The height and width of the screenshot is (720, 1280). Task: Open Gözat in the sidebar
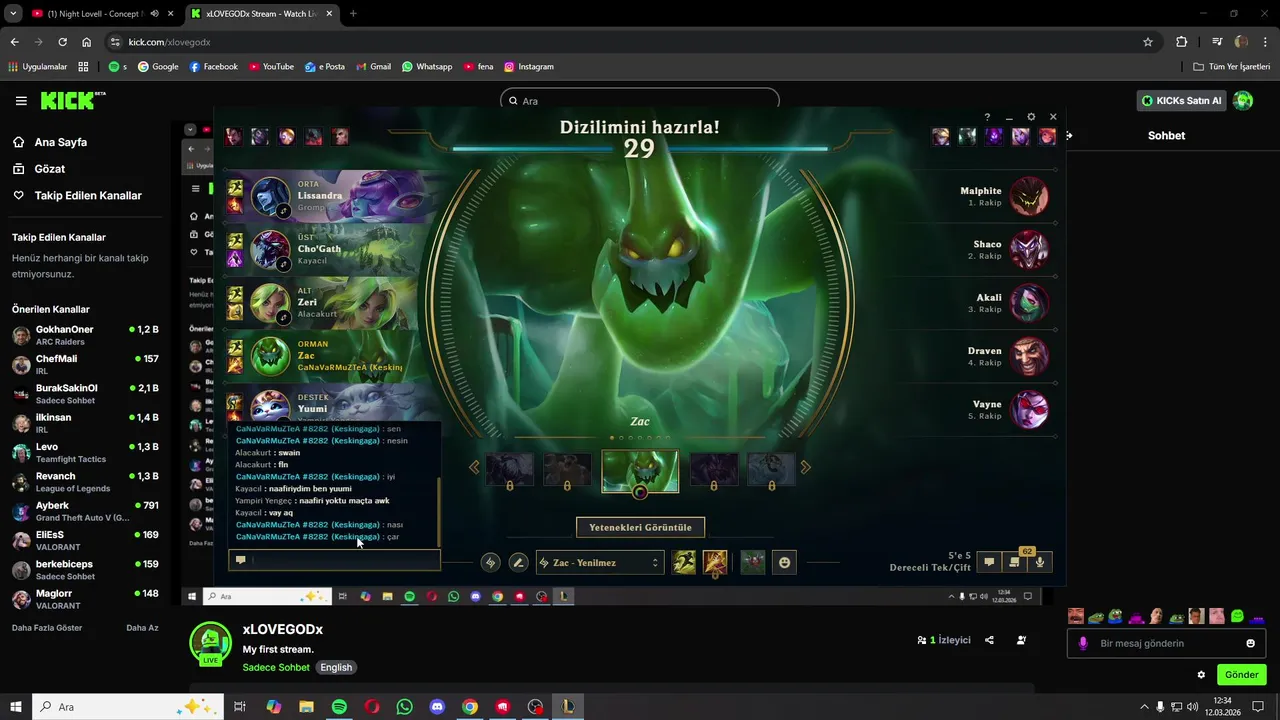point(49,169)
